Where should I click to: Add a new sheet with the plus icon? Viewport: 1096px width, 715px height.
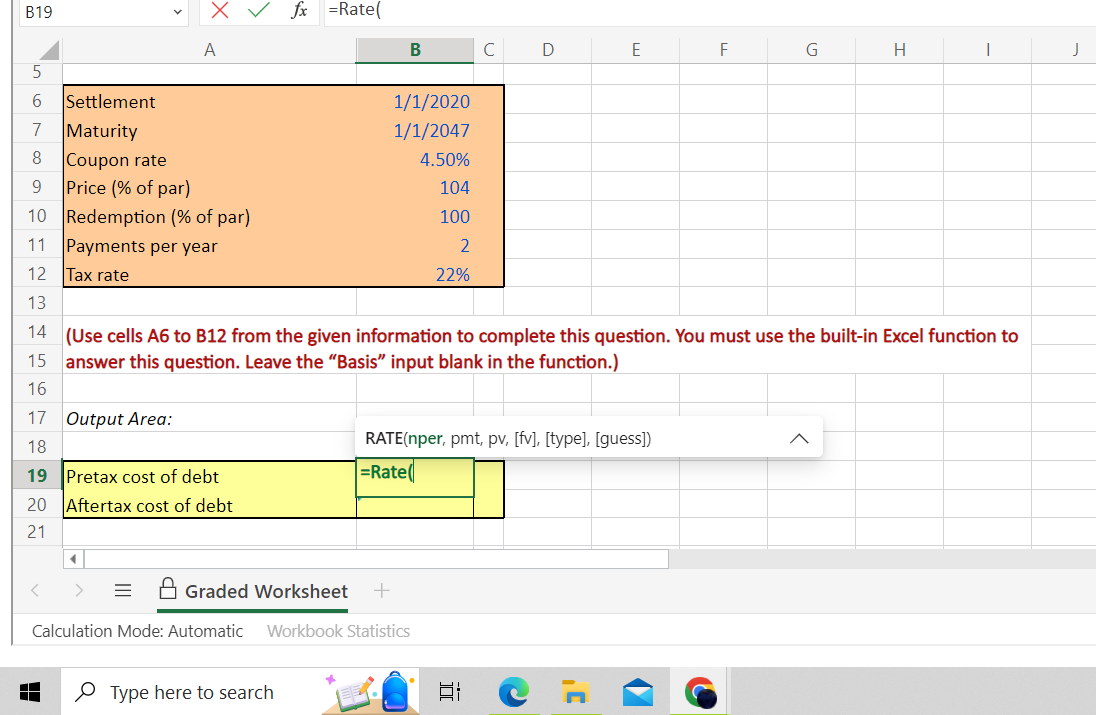click(382, 590)
